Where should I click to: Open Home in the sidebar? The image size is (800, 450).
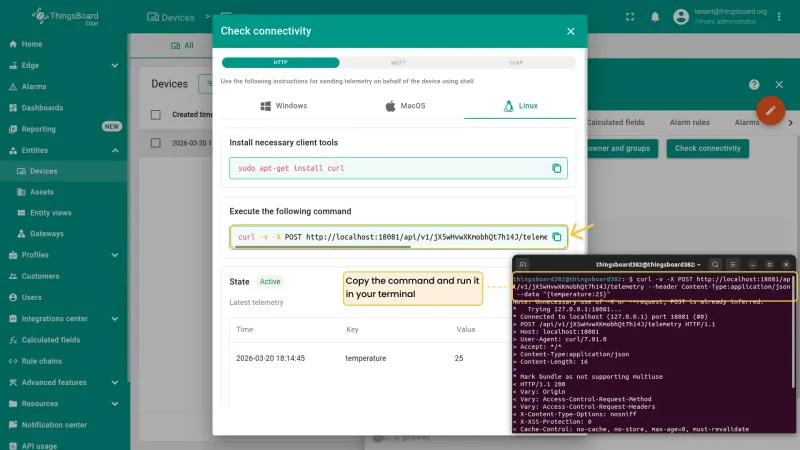[x=32, y=44]
